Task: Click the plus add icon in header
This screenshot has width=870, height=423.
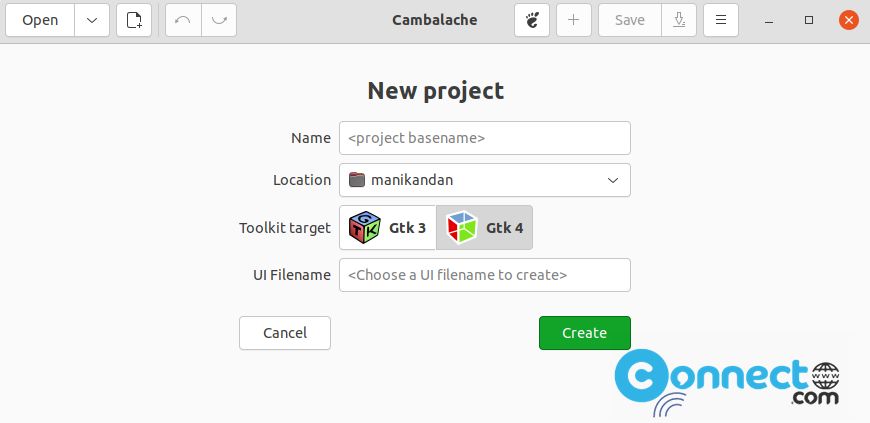Action: click(x=574, y=21)
